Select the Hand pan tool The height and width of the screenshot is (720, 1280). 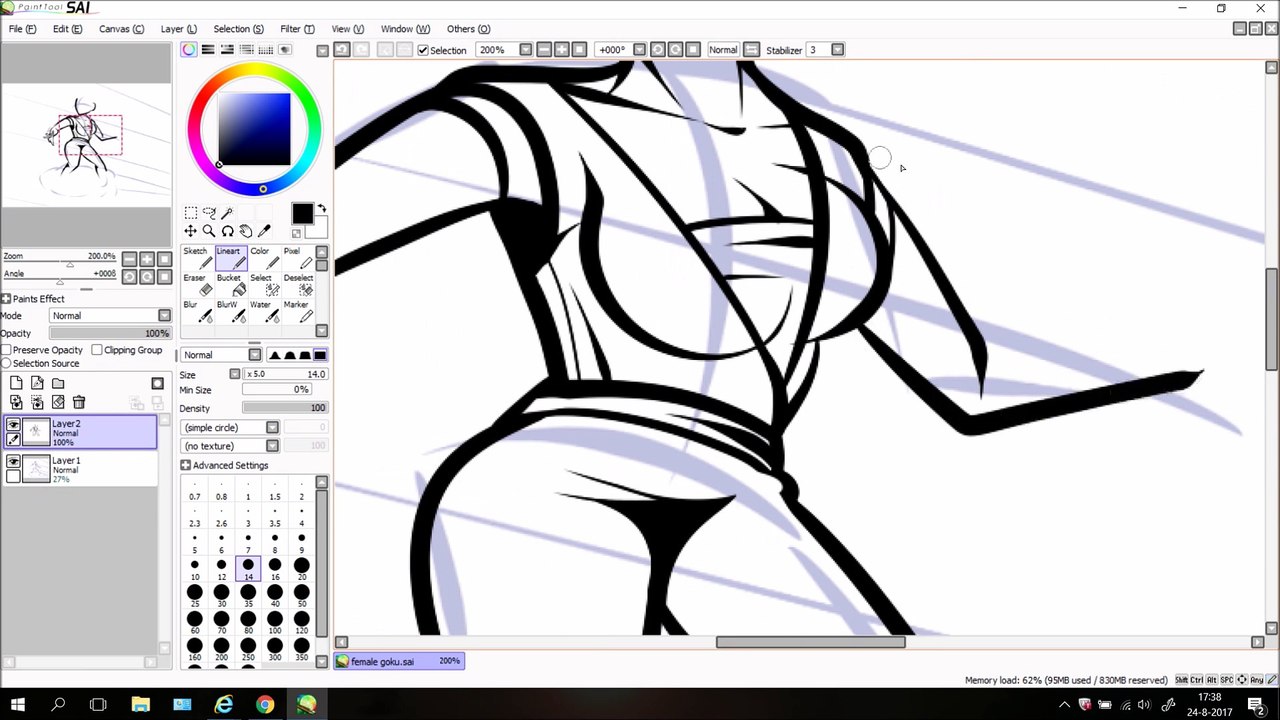coord(246,231)
